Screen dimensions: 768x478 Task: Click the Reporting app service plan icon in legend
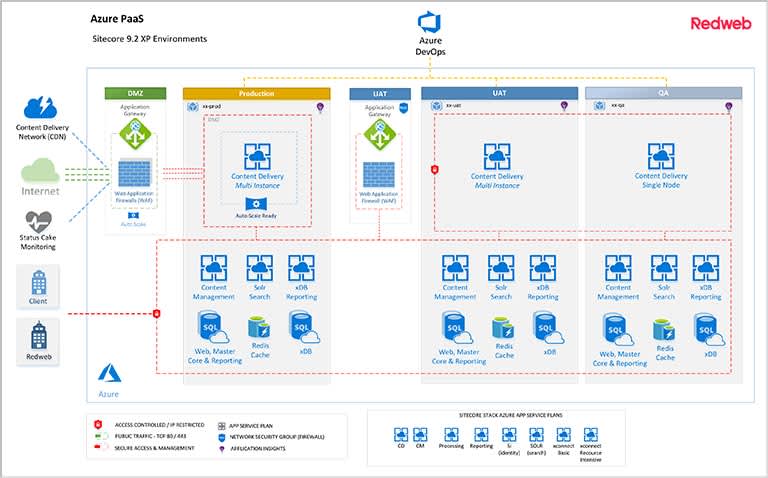(481, 434)
